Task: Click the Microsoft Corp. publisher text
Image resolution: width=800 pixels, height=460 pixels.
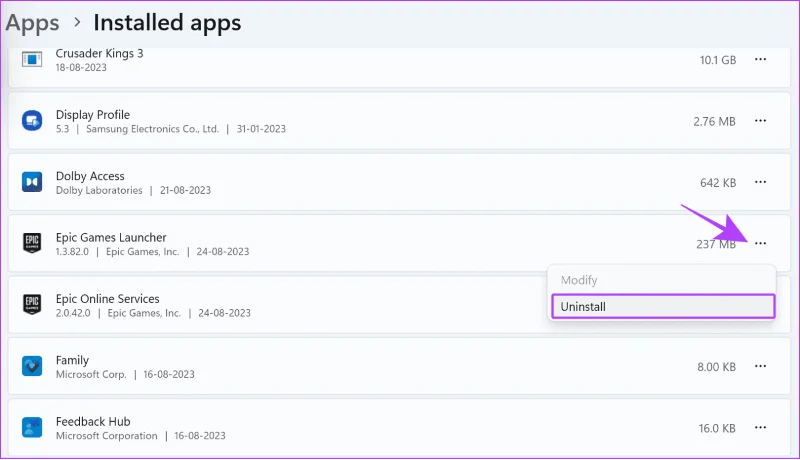Action: 91,374
